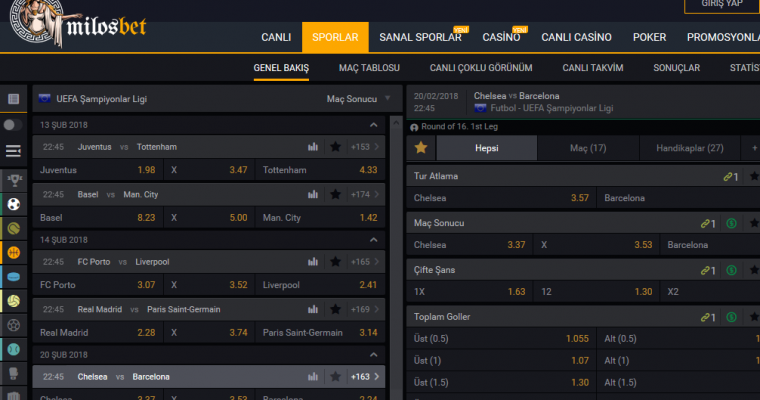Open the sidebar hamburger list menu
The width and height of the screenshot is (760, 400).
13,151
